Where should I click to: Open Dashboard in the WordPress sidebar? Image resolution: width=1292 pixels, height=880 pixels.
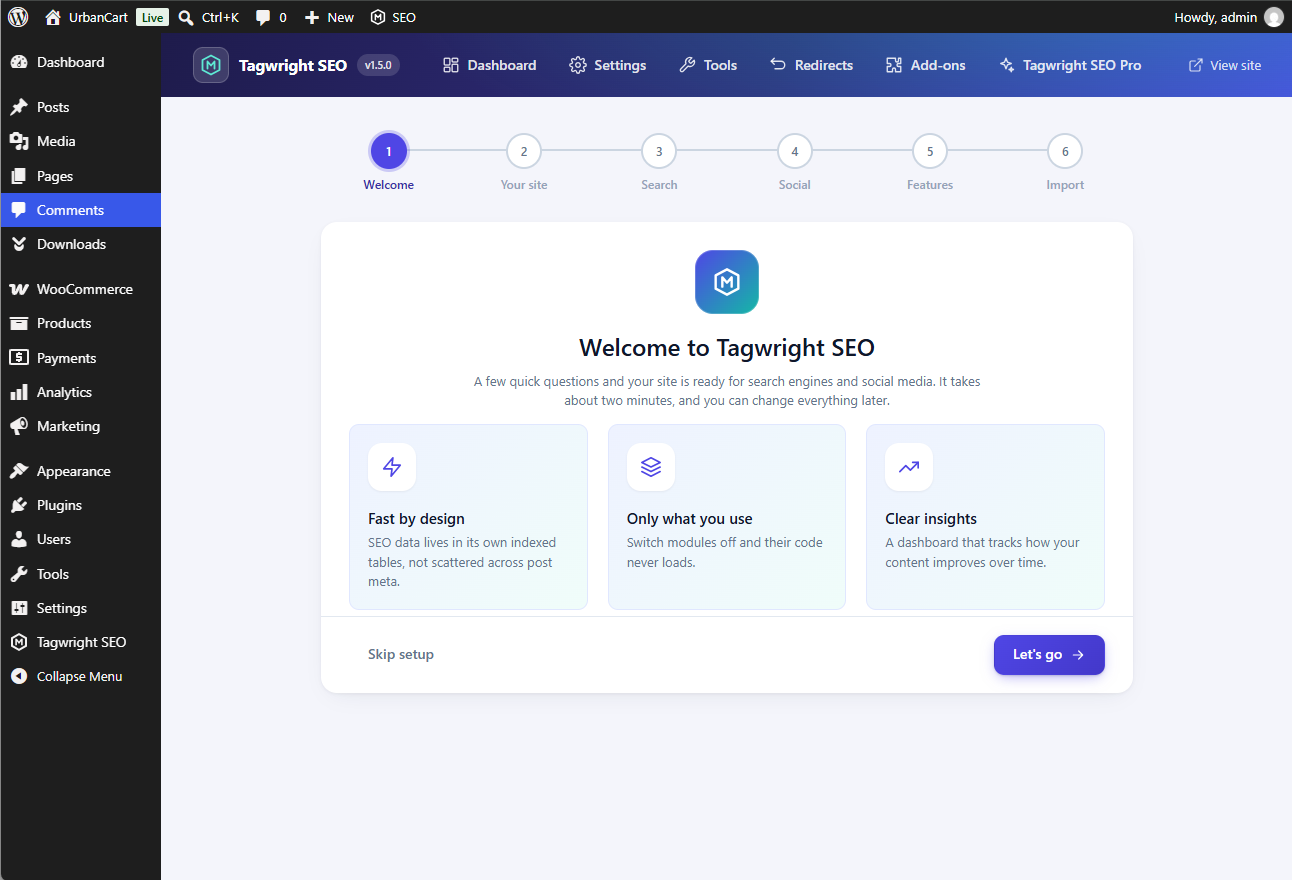pyautogui.click(x=80, y=62)
